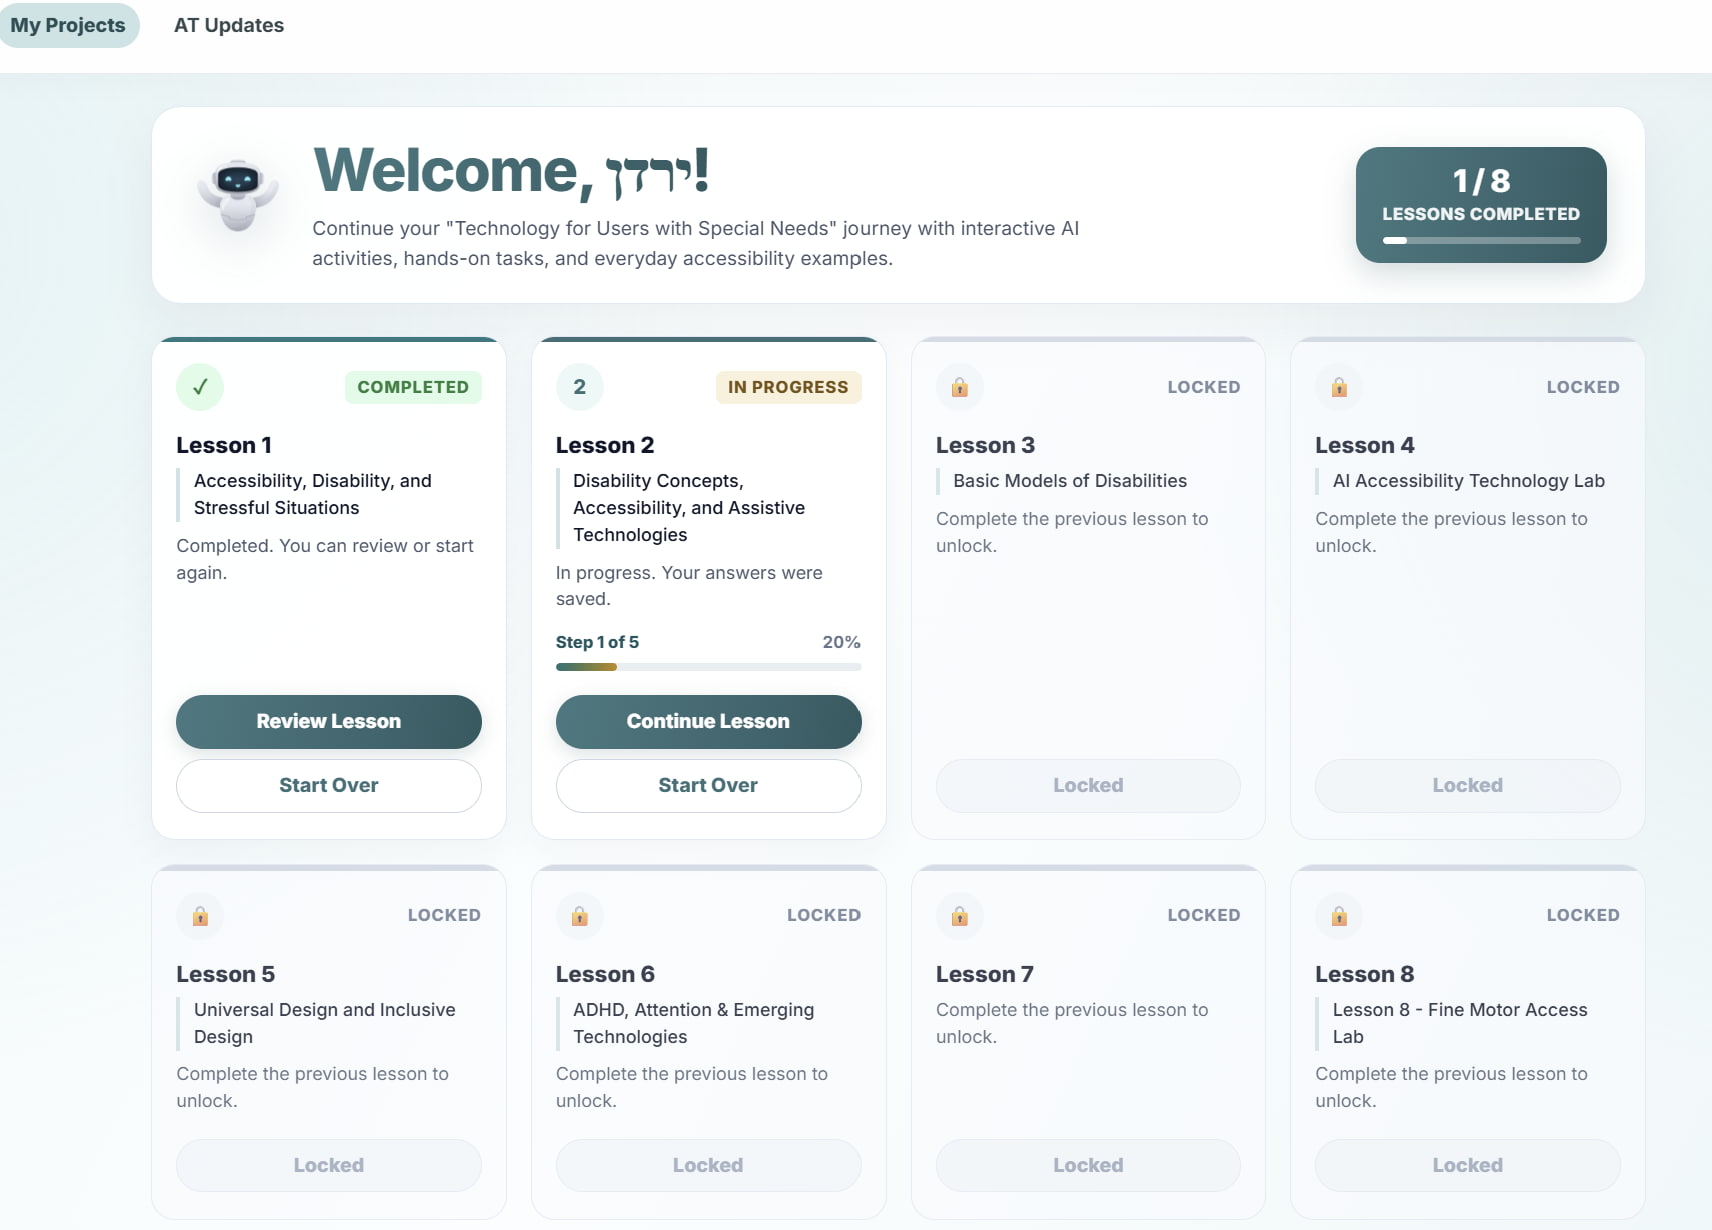Click the COMPLETED status badge
Screen dimensions: 1712x1230
point(413,387)
